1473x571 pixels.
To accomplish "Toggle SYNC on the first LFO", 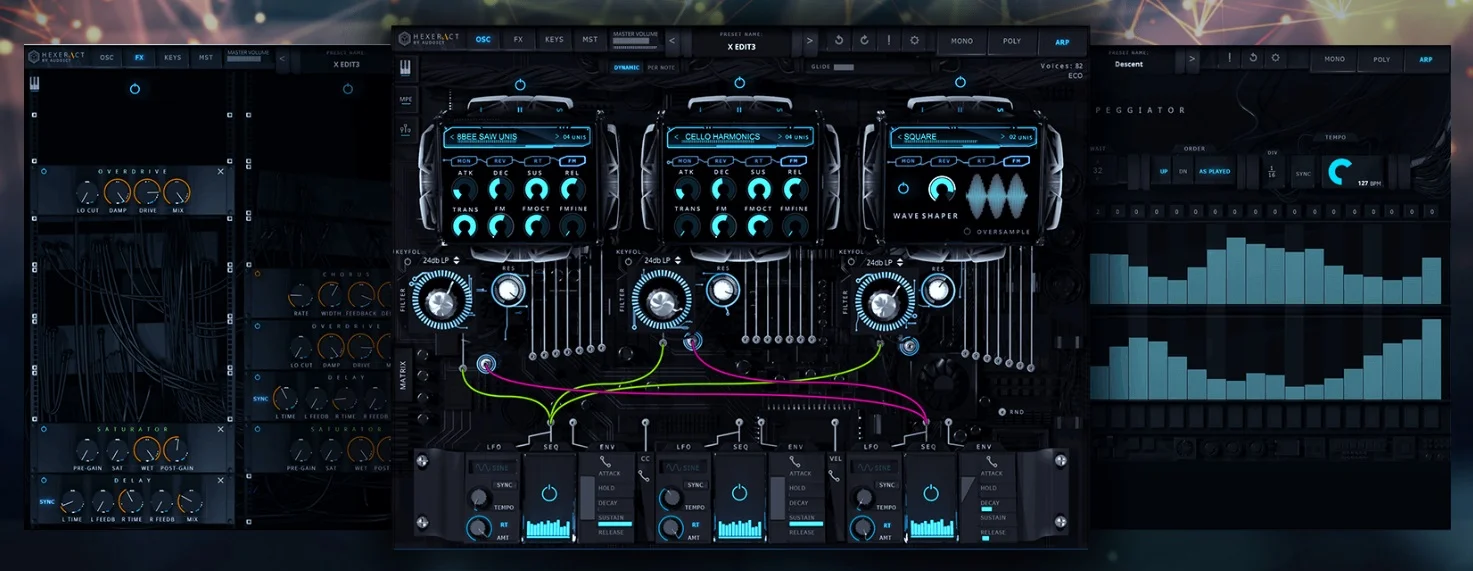I will click(x=505, y=484).
